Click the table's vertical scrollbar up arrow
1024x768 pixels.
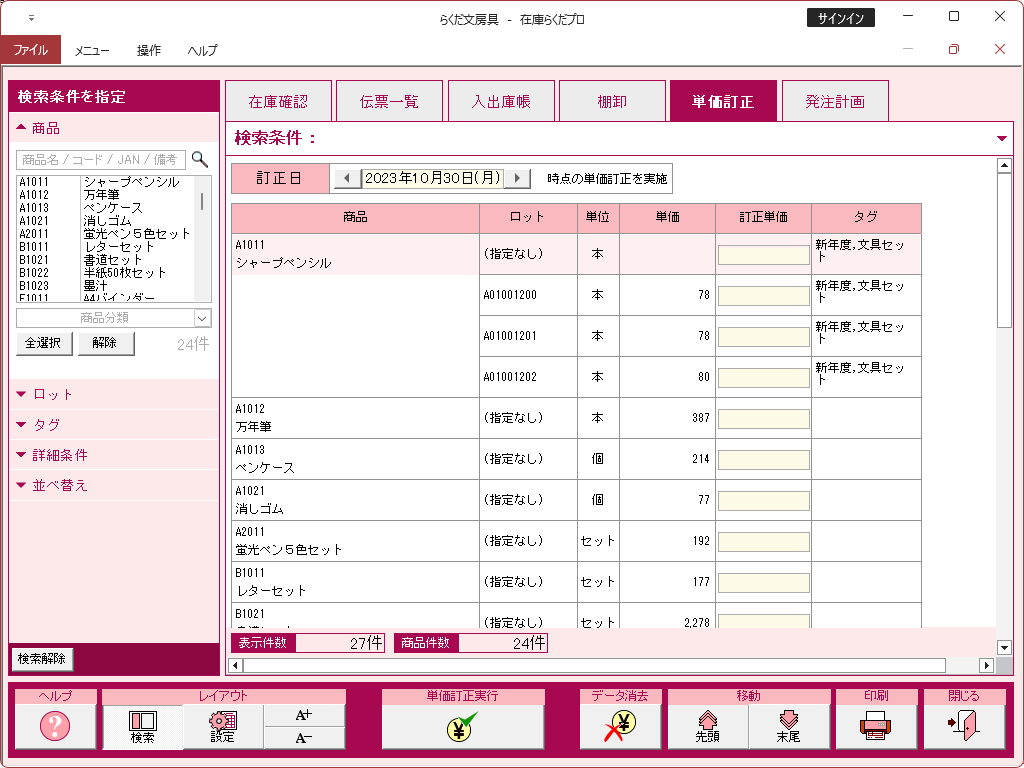[1004, 166]
